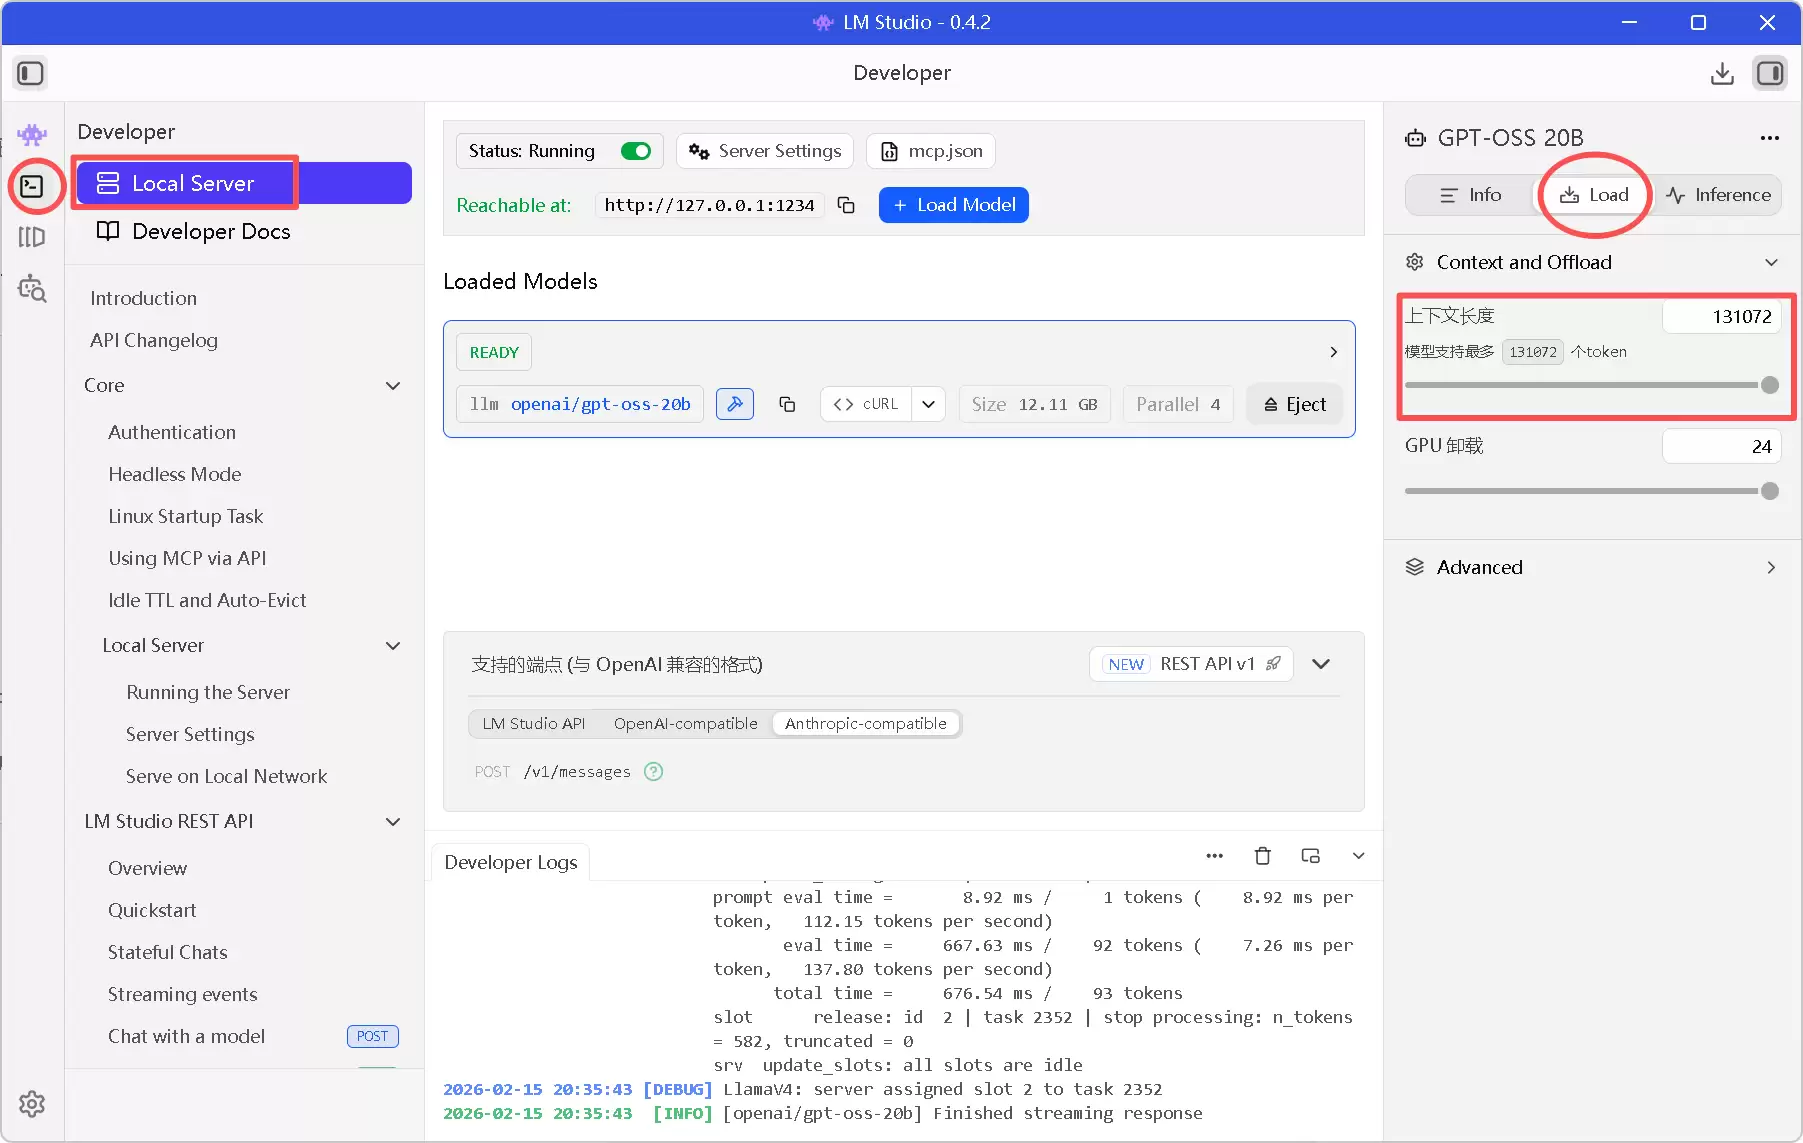The width and height of the screenshot is (1803, 1143).
Task: Turn off the server Status Running switch
Action: (636, 151)
